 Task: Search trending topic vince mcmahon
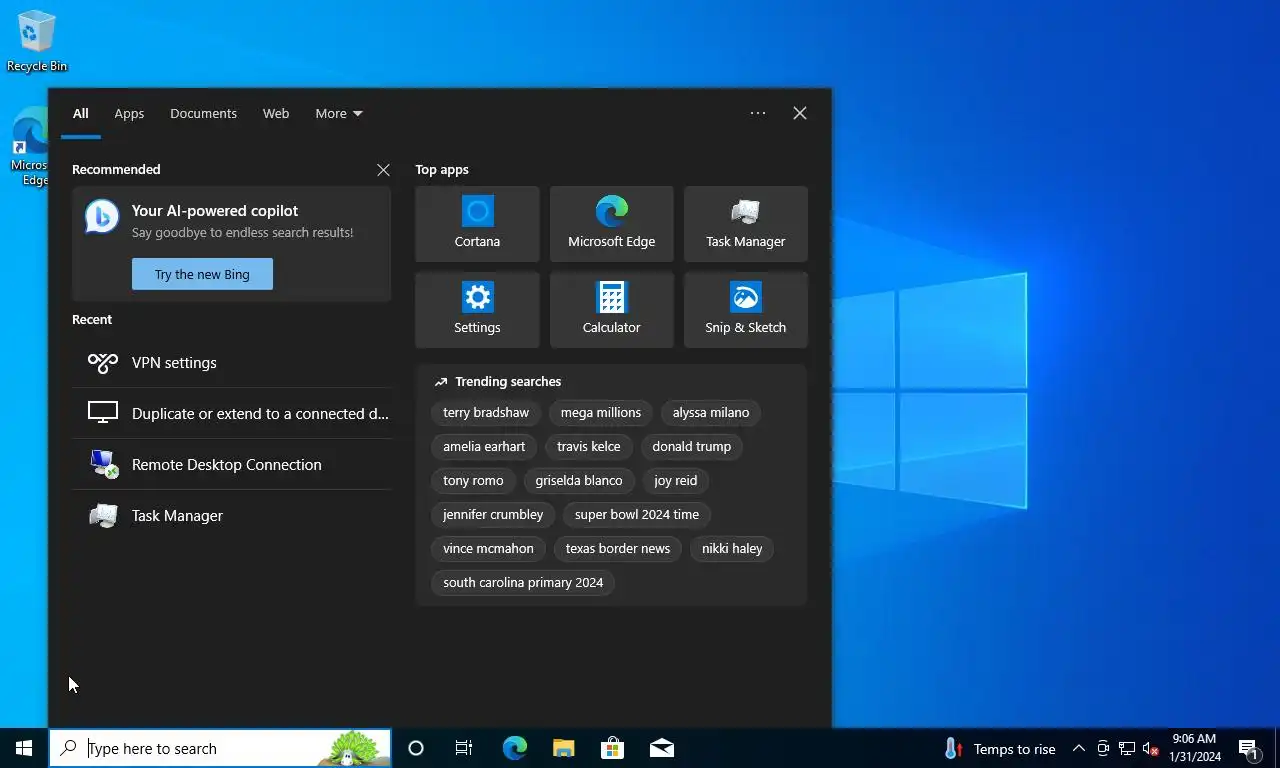pos(488,549)
